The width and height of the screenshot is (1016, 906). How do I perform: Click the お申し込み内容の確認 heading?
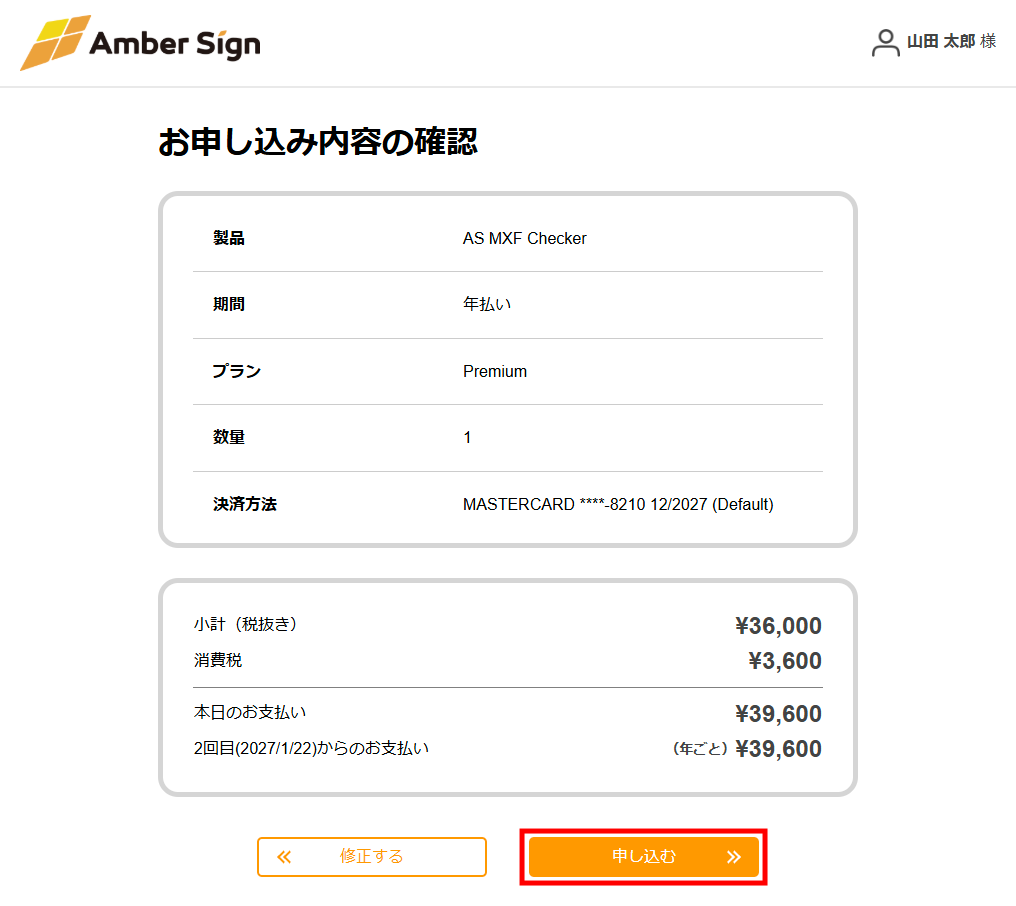321,142
